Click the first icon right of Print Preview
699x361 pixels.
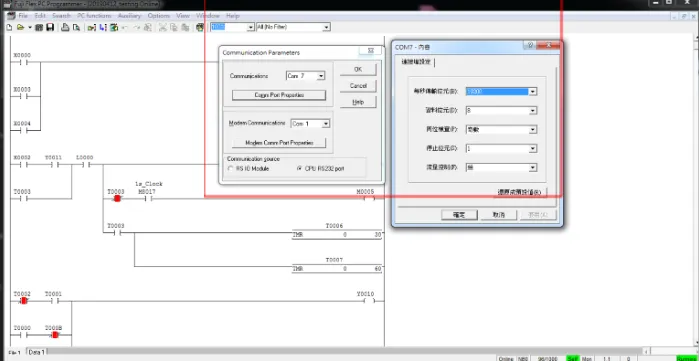coord(91,27)
